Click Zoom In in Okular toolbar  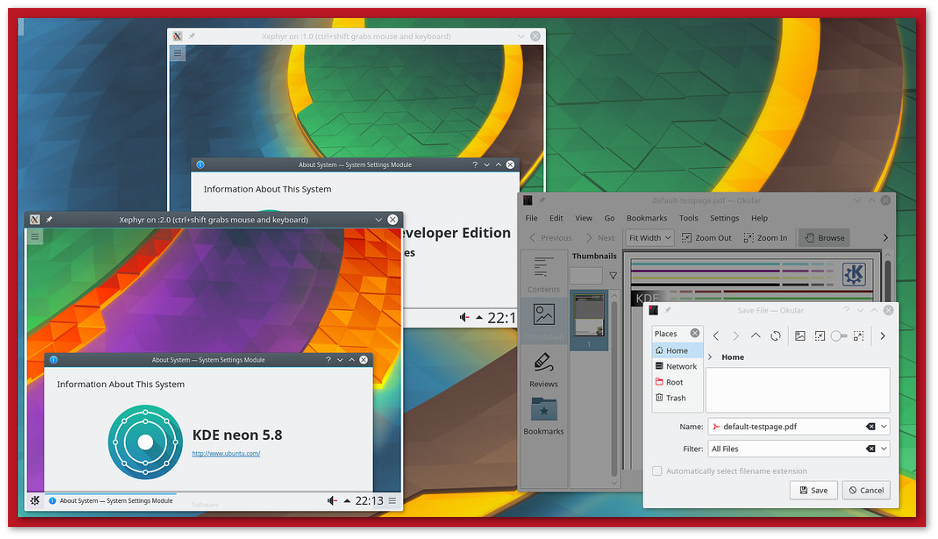coord(766,238)
